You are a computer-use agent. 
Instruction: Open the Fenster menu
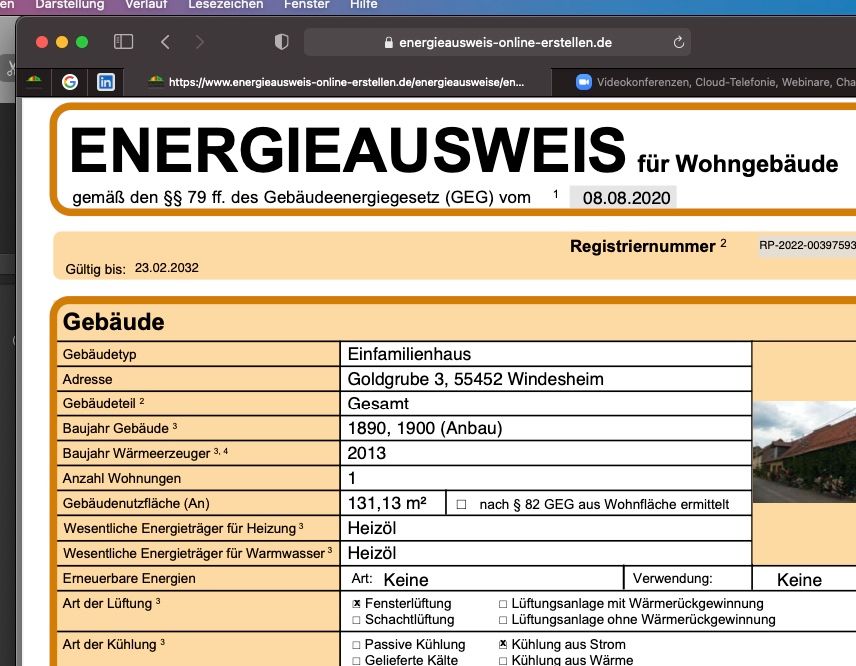click(306, 5)
